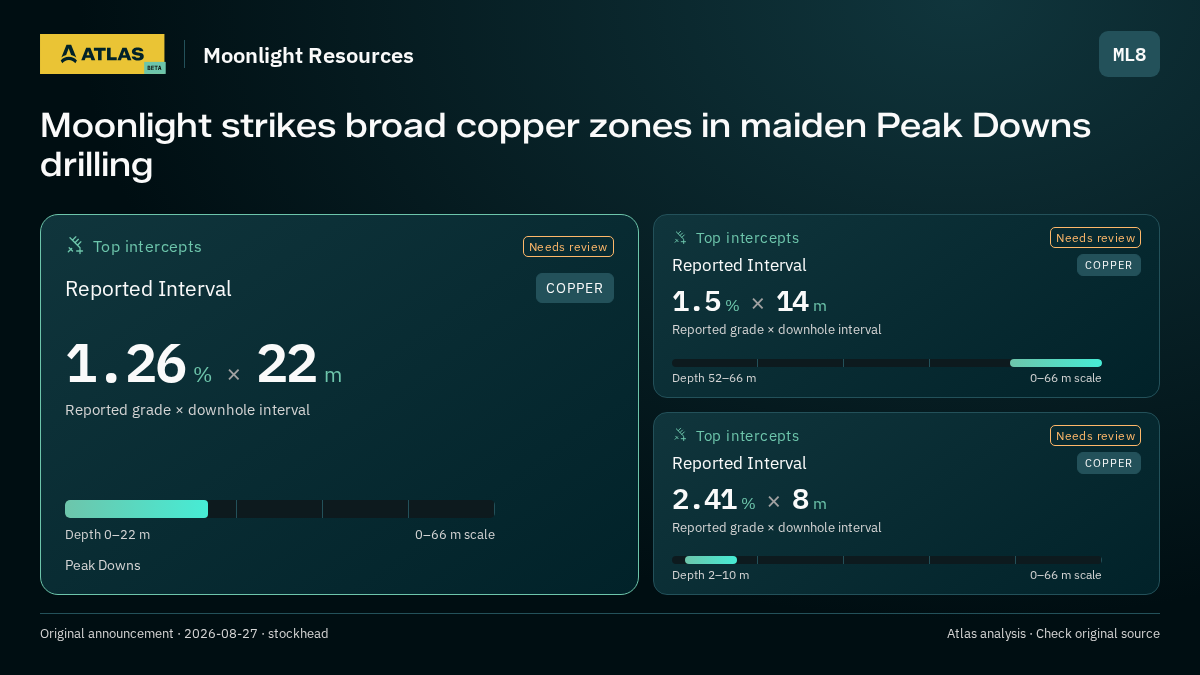Viewport: 1200px width, 675px height.
Task: Click '0–66 m scale' label in 1.5% card
Action: tap(1066, 378)
